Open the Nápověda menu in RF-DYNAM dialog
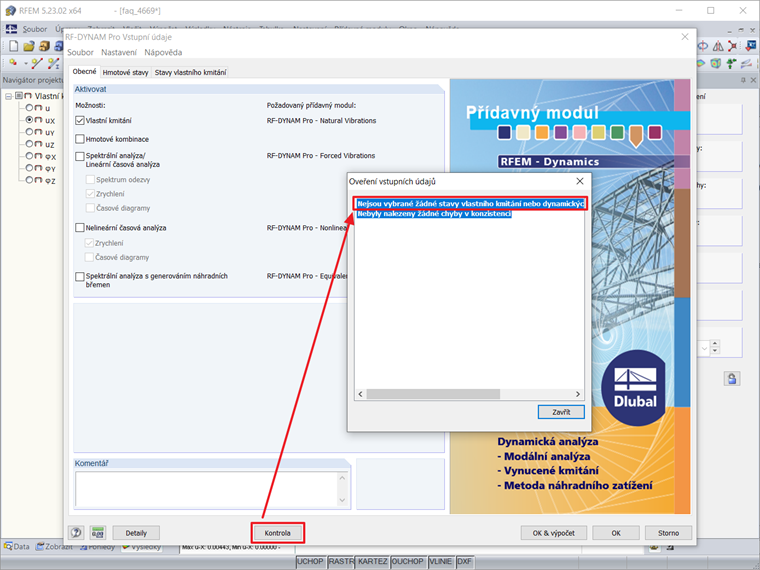 pyautogui.click(x=163, y=52)
